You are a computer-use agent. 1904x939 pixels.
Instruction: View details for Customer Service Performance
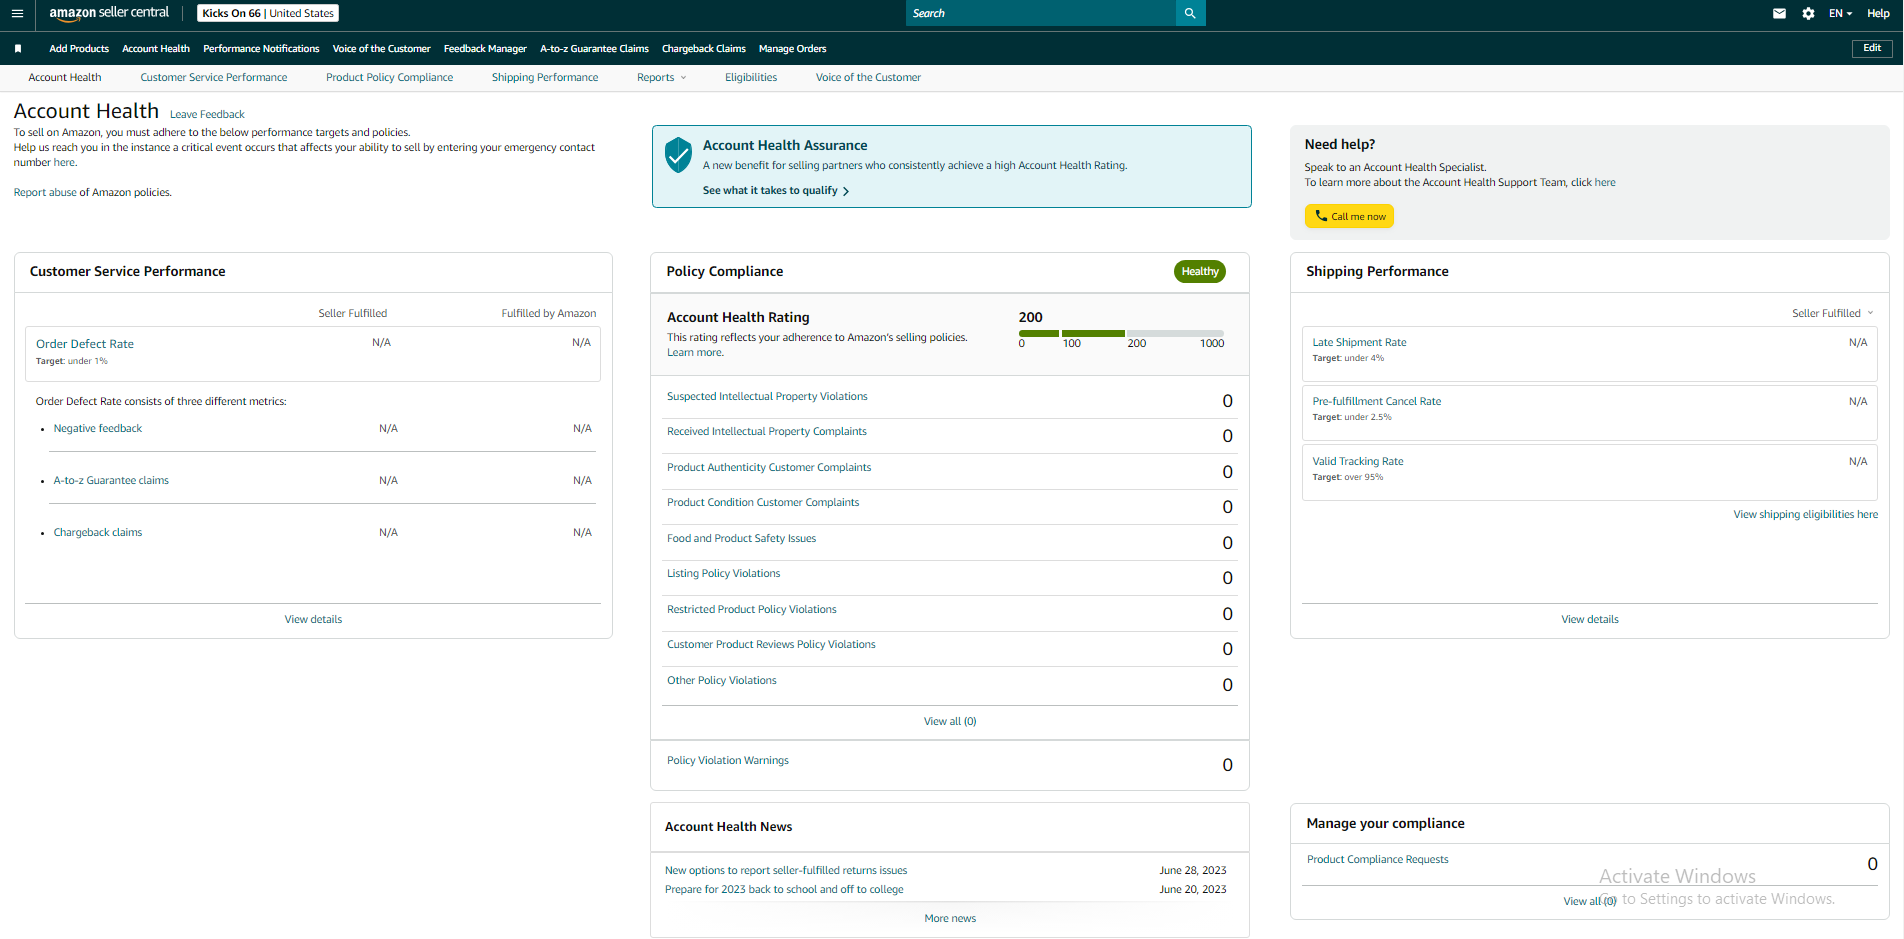coord(313,619)
